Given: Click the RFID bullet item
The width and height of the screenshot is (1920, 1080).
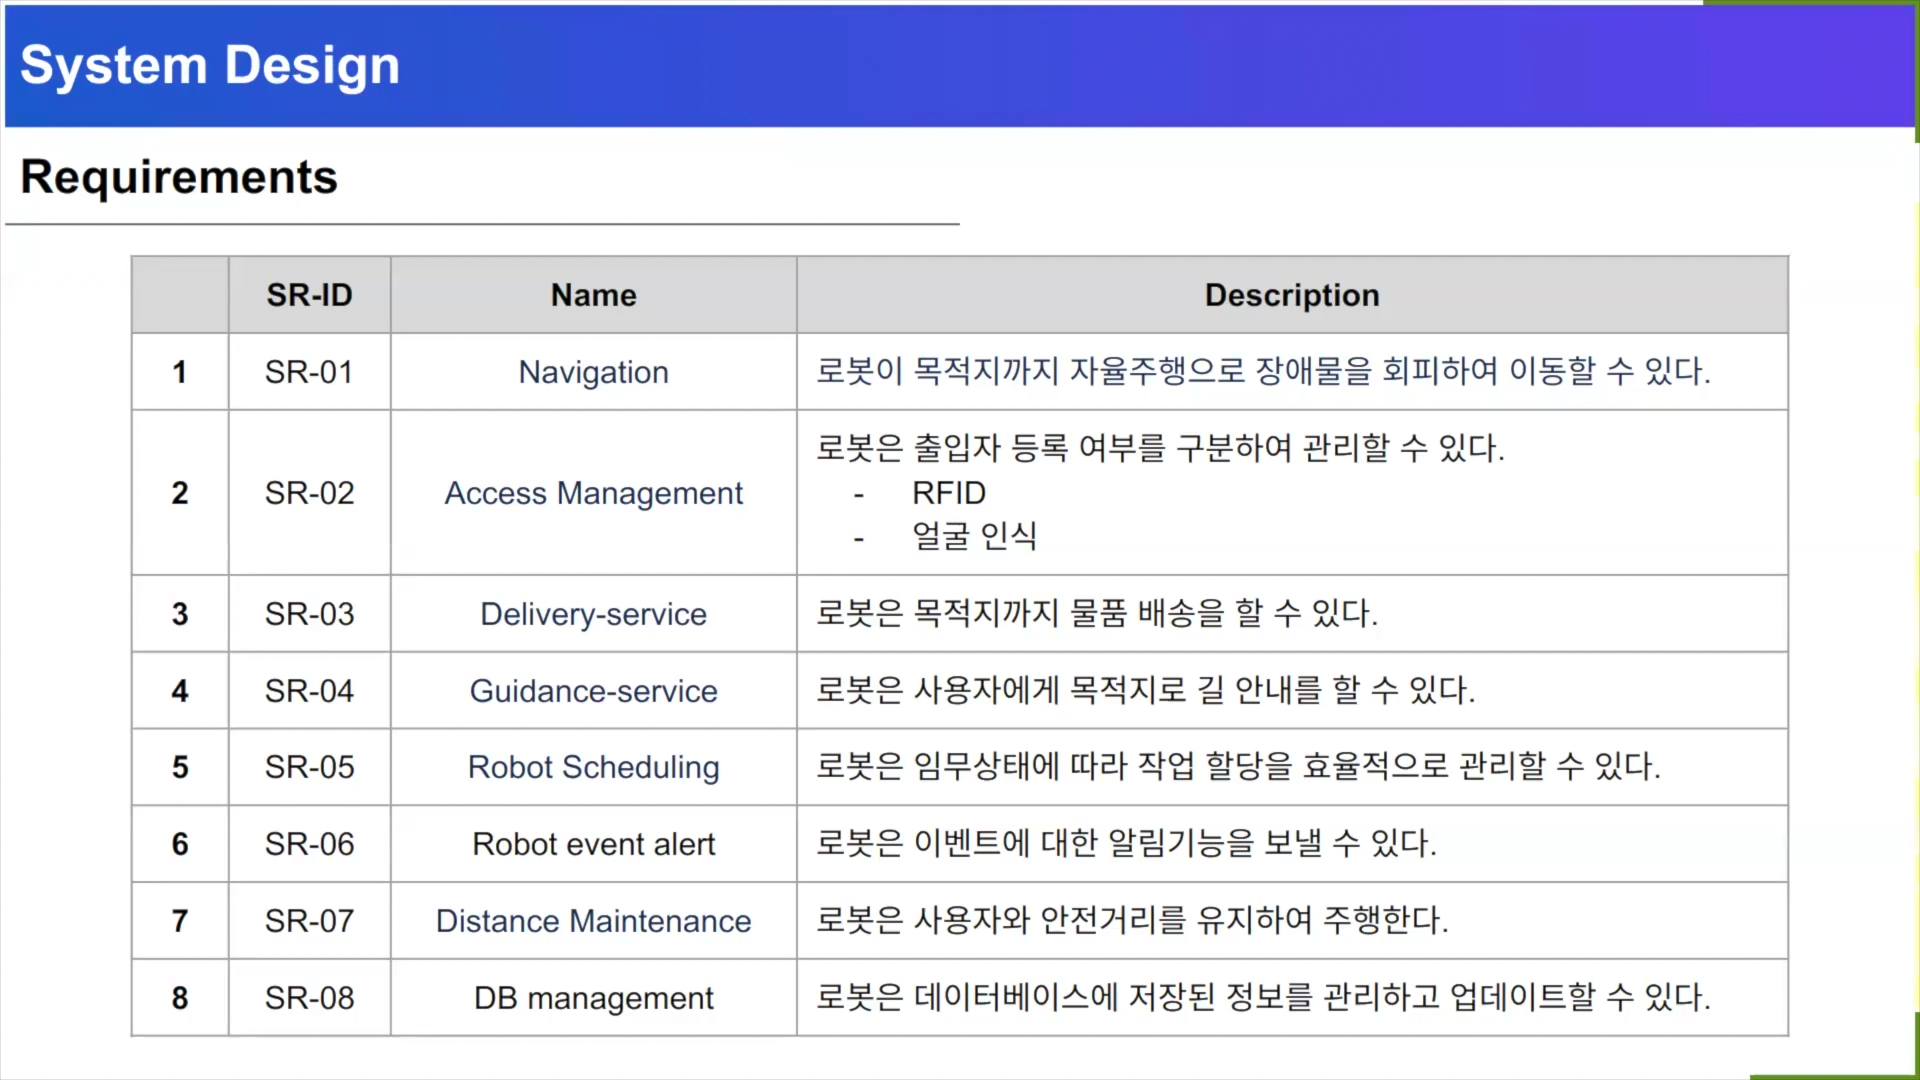Looking at the screenshot, I should 948,493.
